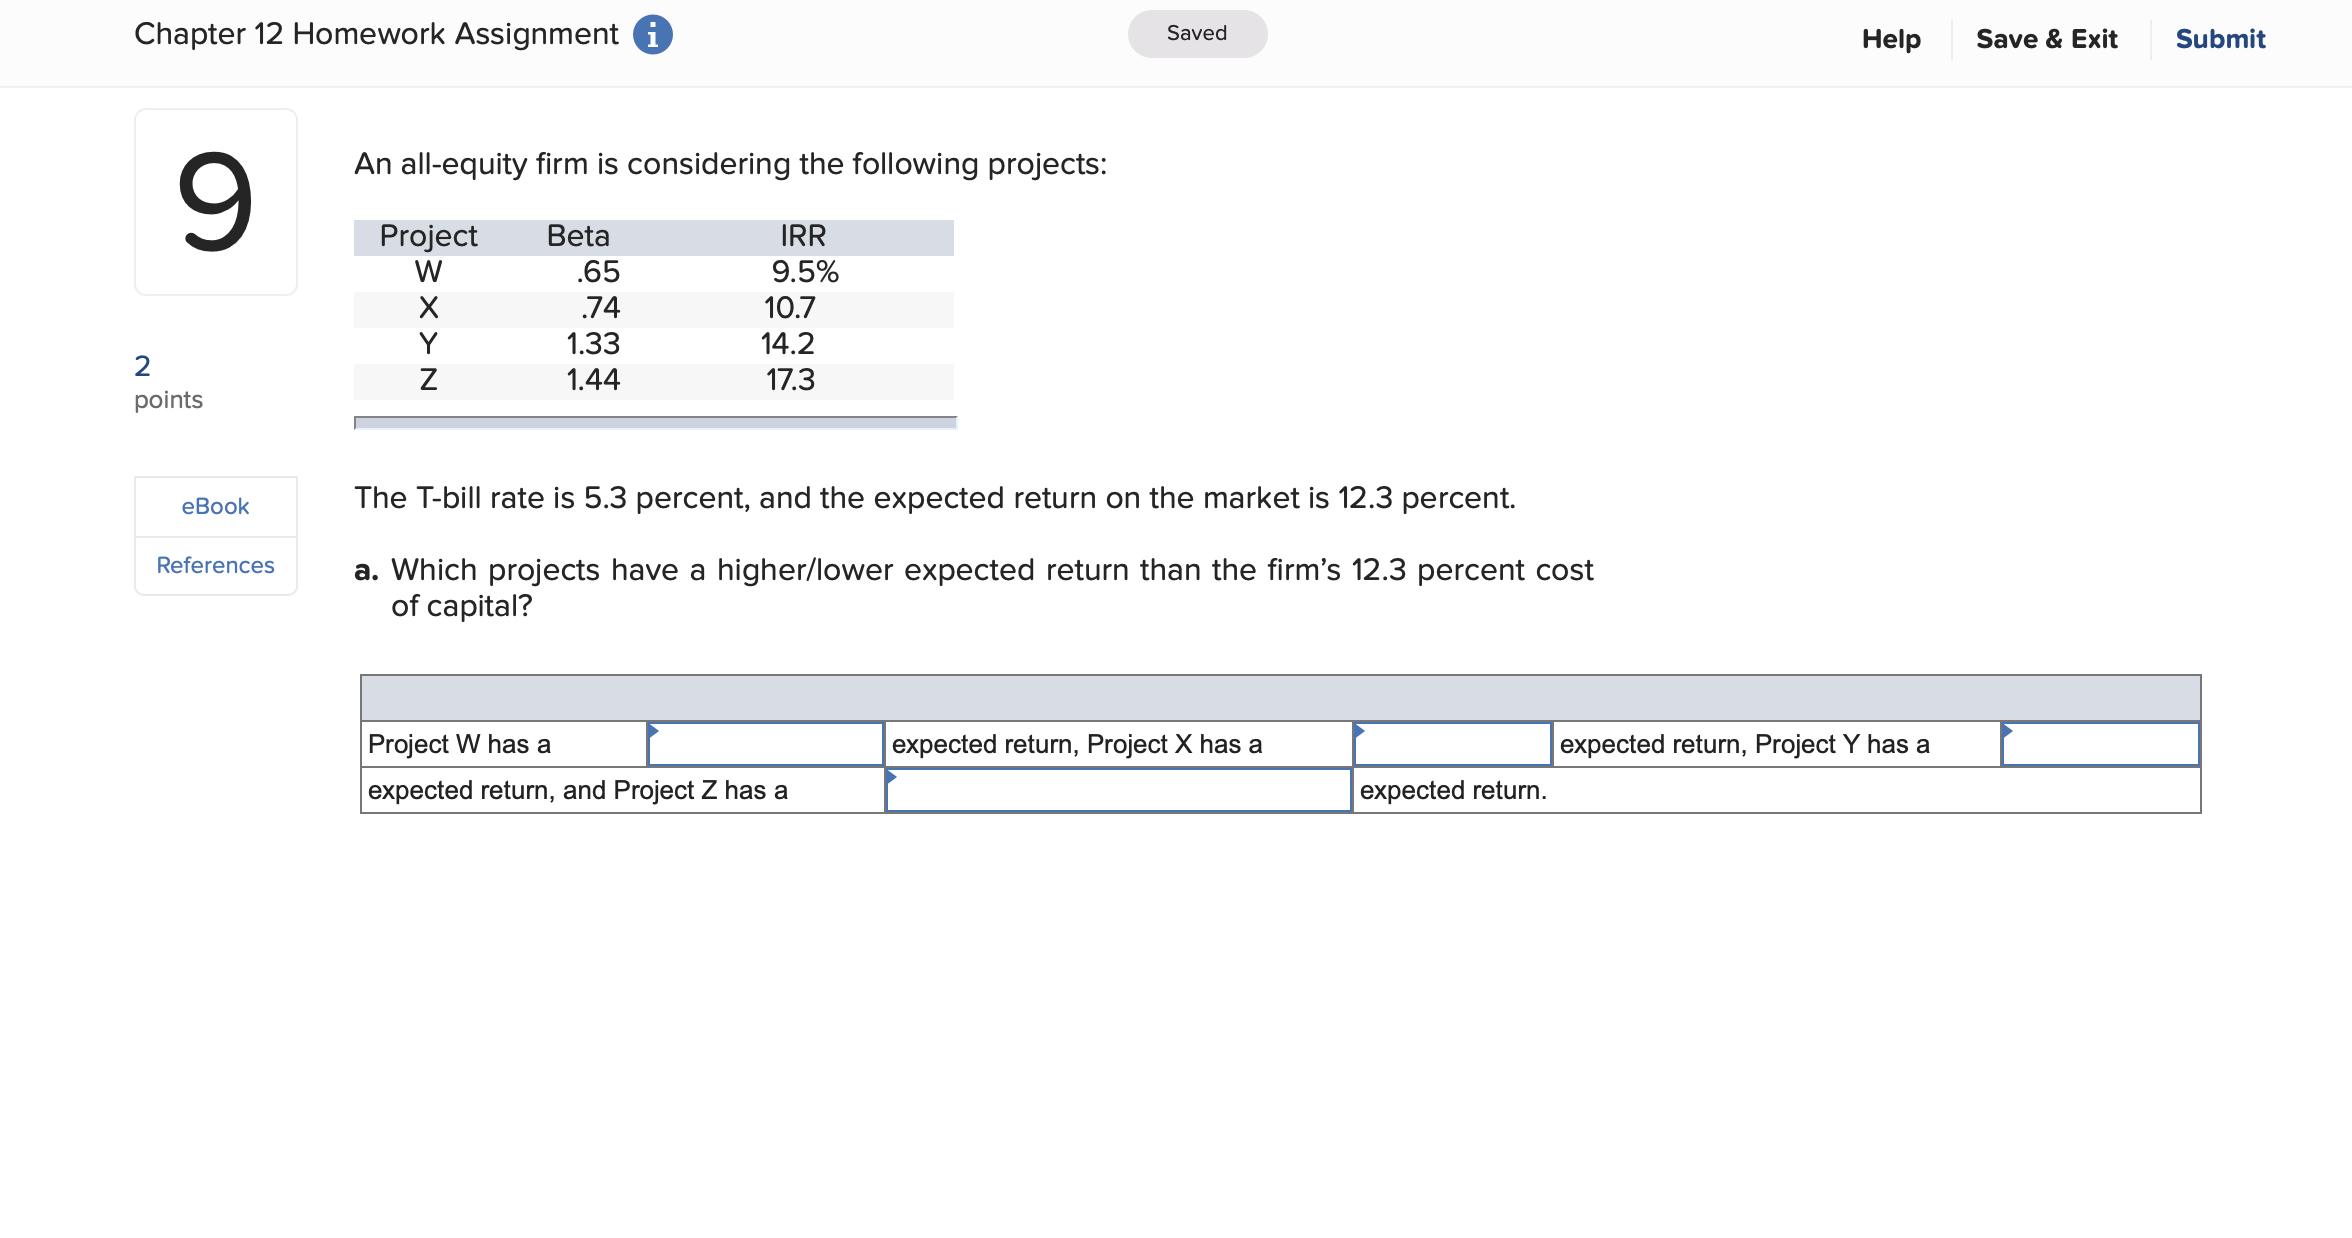
Task: Click the question number 9 box
Action: tap(214, 201)
